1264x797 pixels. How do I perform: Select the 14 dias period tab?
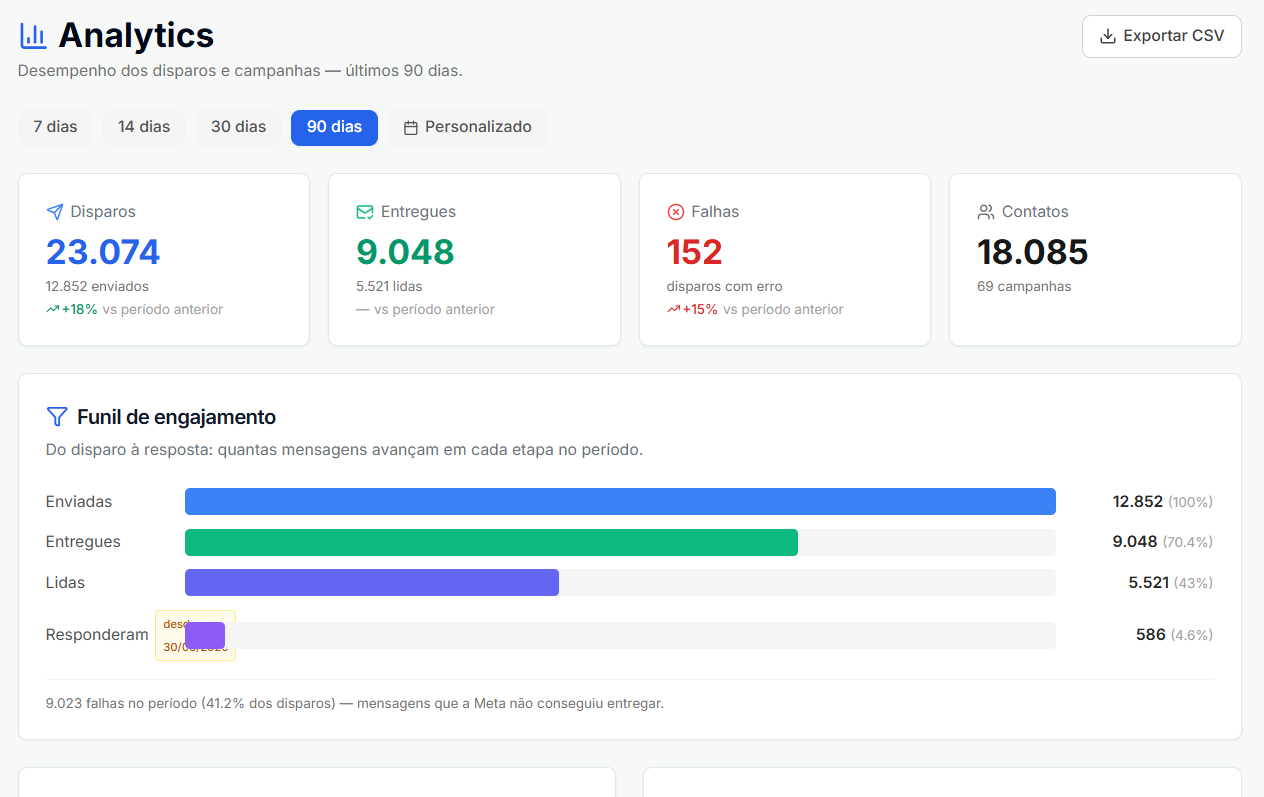(144, 128)
